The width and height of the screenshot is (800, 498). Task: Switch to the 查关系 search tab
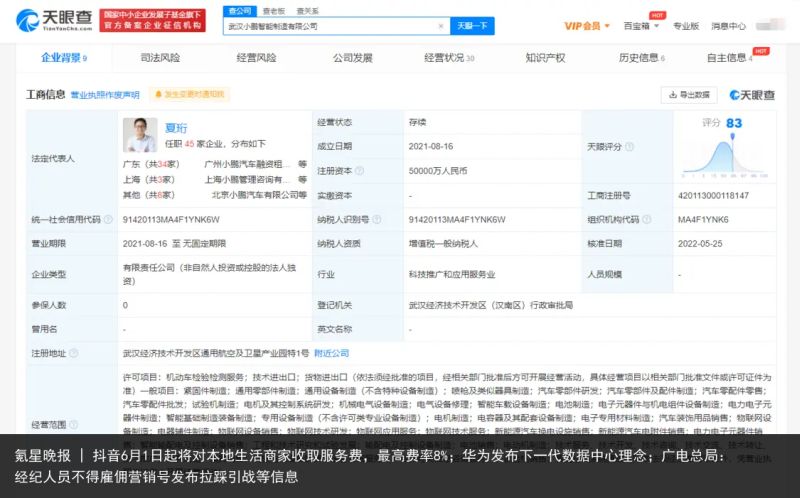point(307,11)
